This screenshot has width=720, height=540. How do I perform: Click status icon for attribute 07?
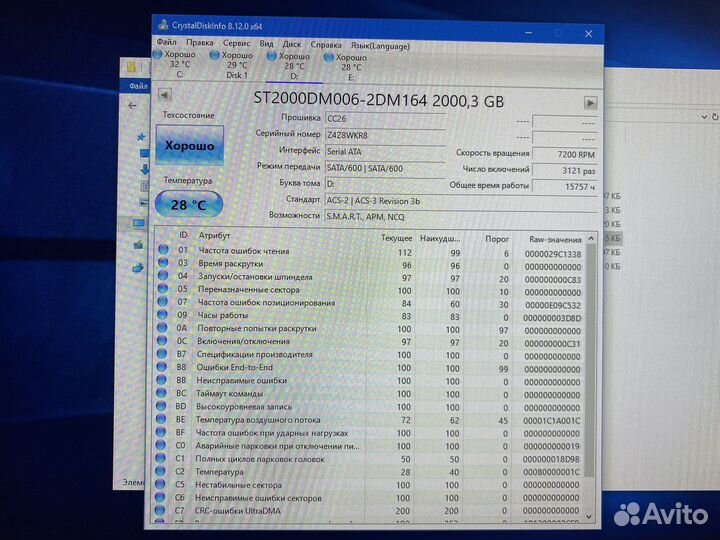(x=163, y=301)
